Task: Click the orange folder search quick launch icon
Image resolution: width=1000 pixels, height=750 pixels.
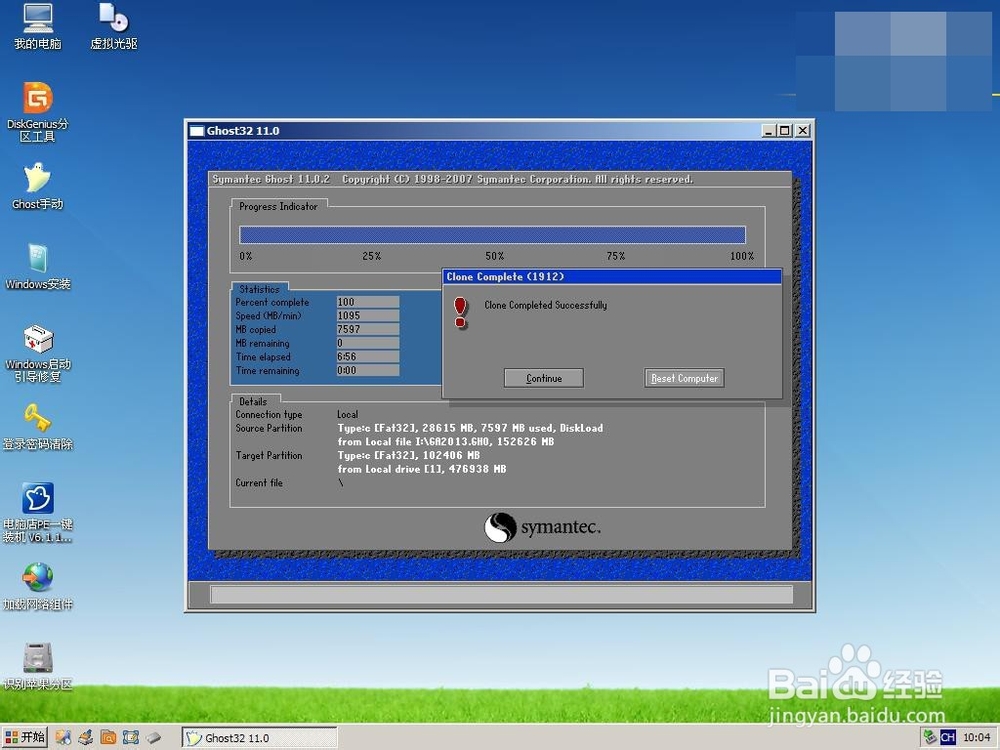Action: (108, 738)
